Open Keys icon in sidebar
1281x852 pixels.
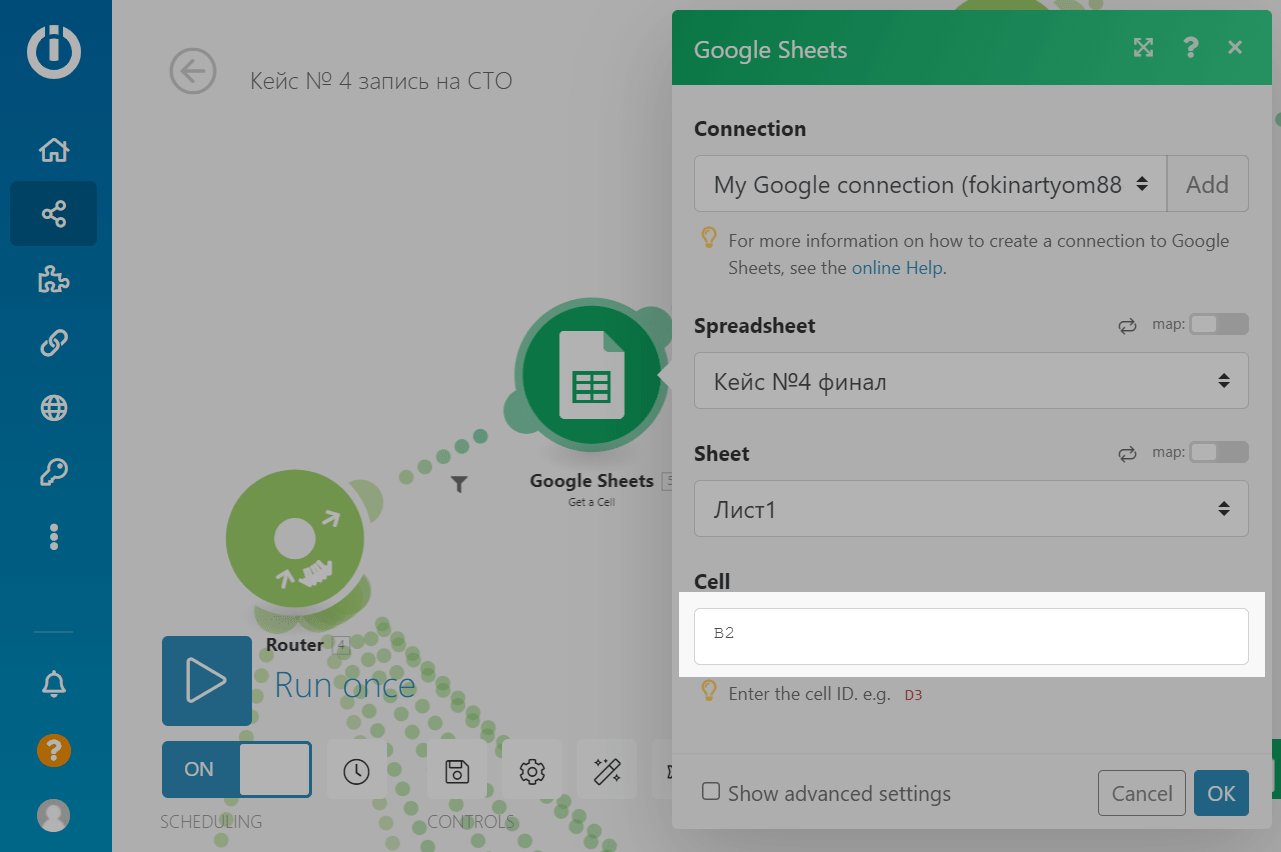(53, 472)
